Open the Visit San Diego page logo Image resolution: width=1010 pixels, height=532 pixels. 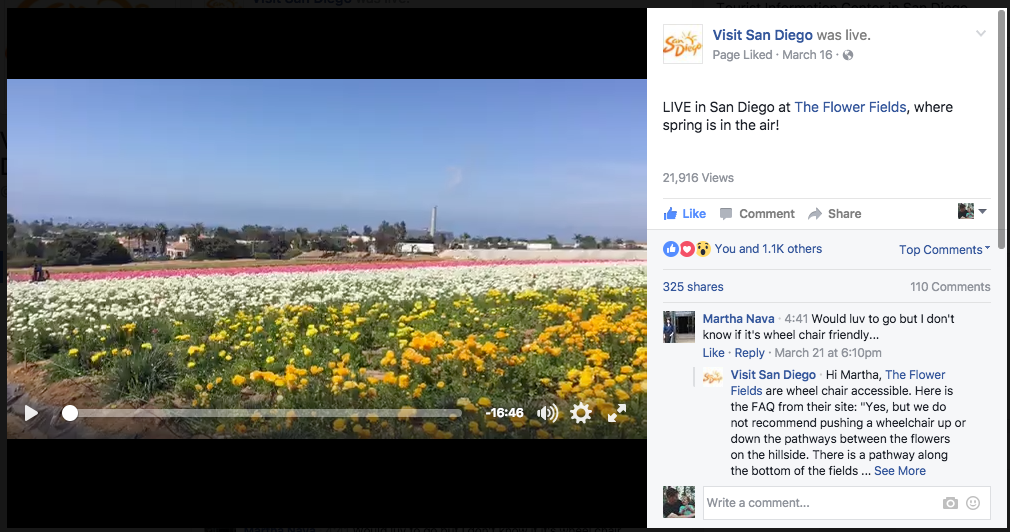pyautogui.click(x=682, y=44)
